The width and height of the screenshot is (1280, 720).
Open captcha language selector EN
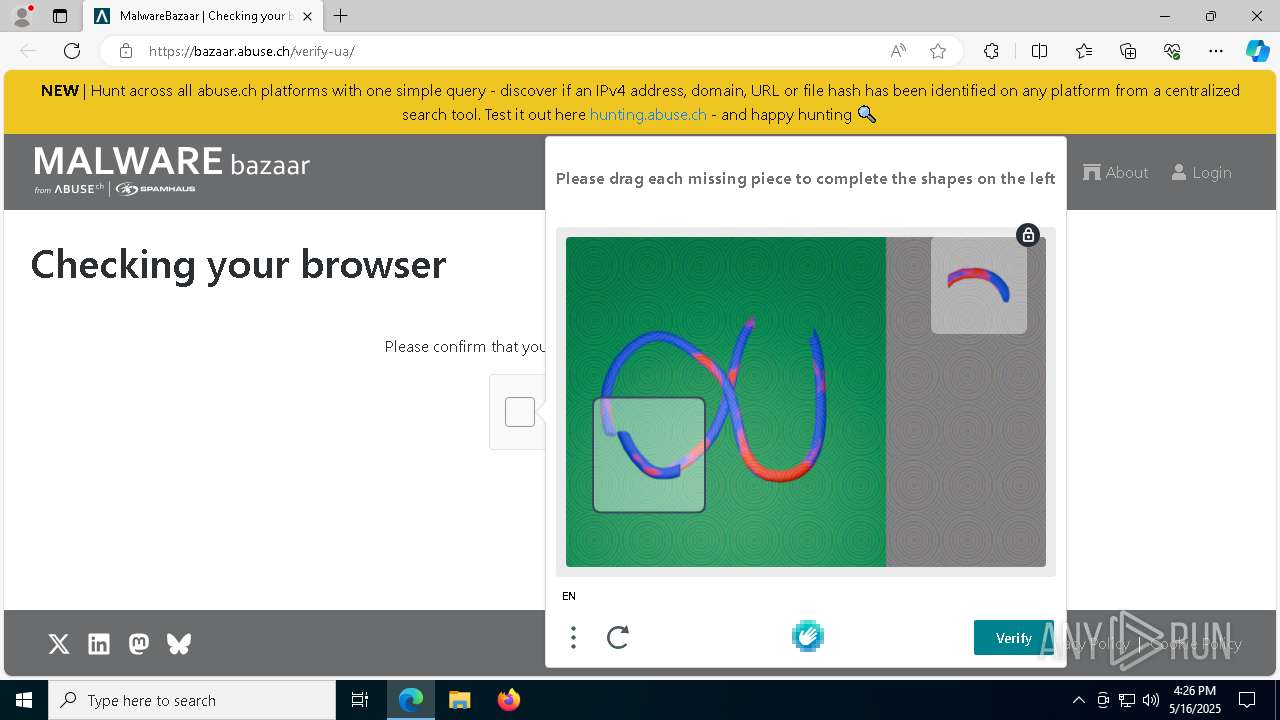click(569, 596)
